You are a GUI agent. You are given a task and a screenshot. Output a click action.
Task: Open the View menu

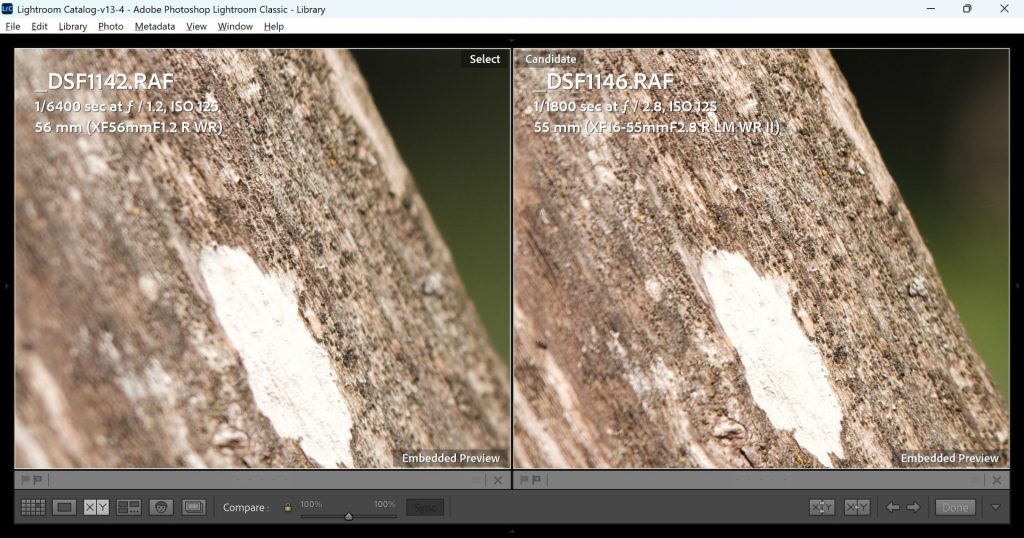point(196,26)
